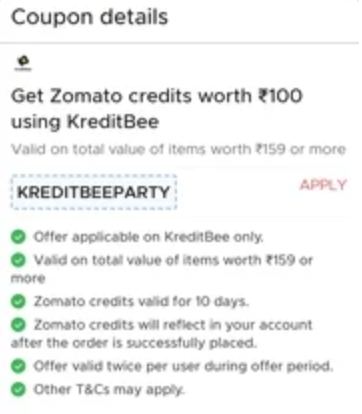
Task: Click Zomato credits will reflect in account text
Action: [x=173, y=325]
